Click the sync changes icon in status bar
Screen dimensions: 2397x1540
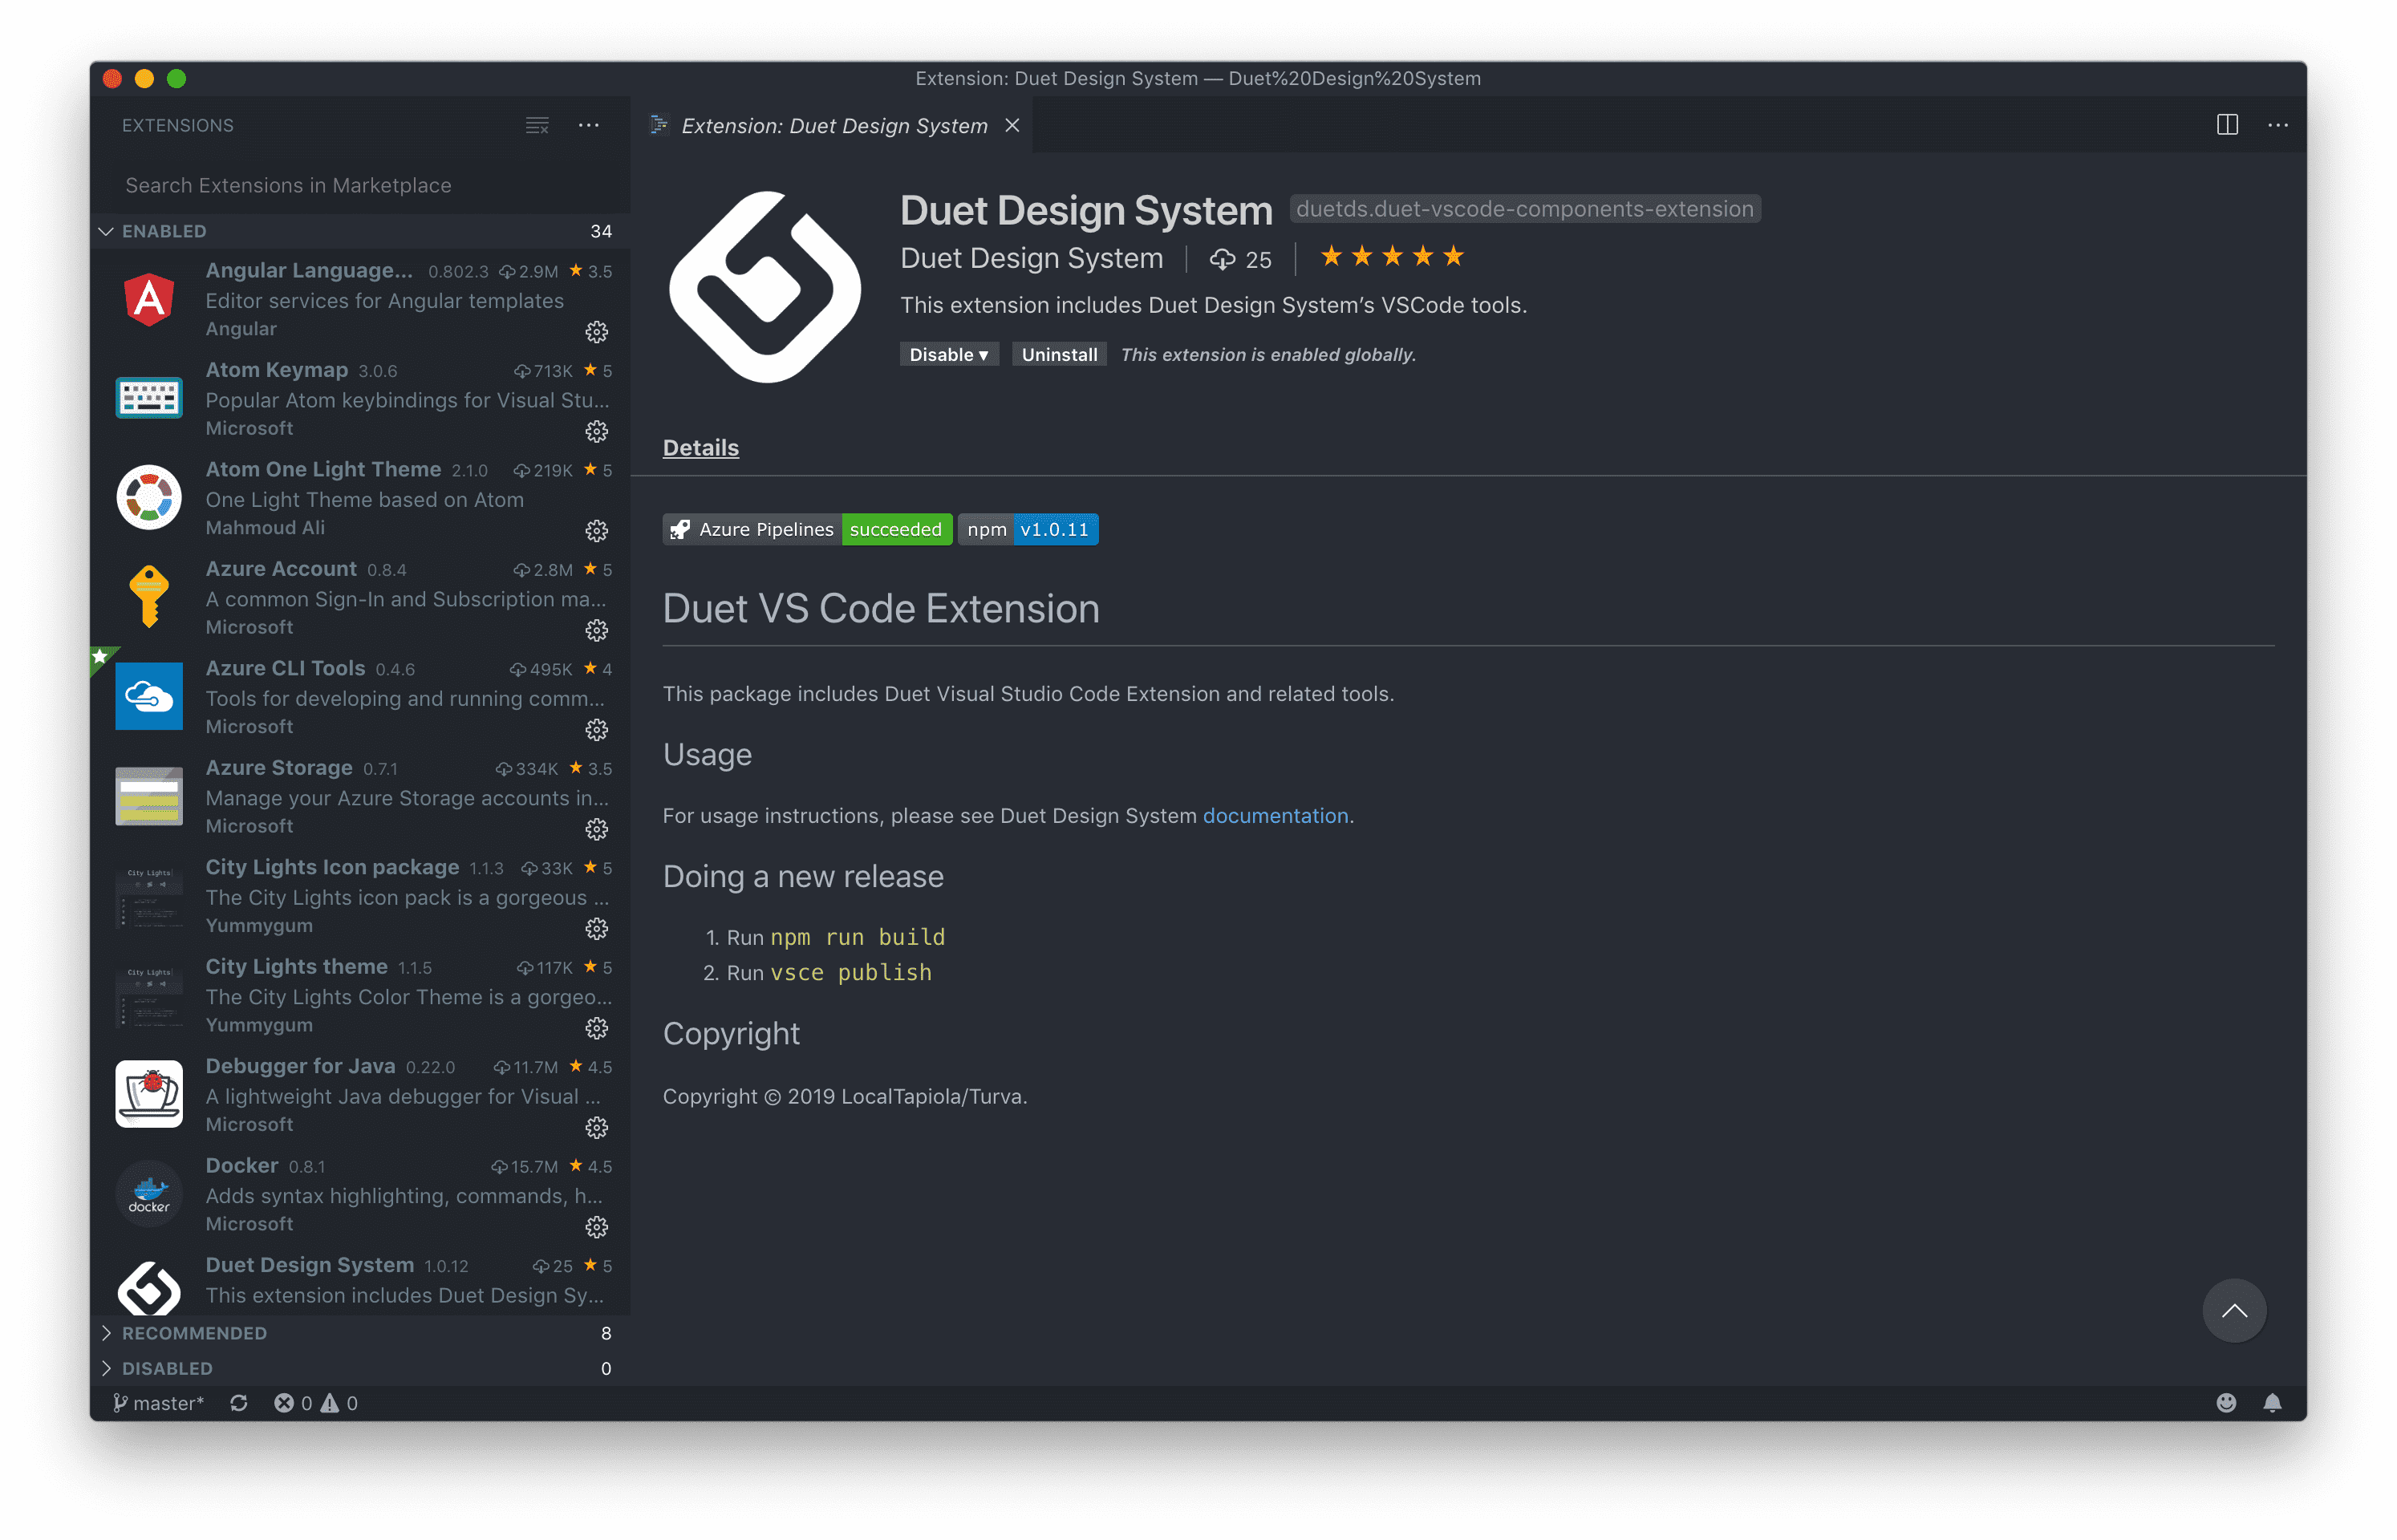[238, 1403]
